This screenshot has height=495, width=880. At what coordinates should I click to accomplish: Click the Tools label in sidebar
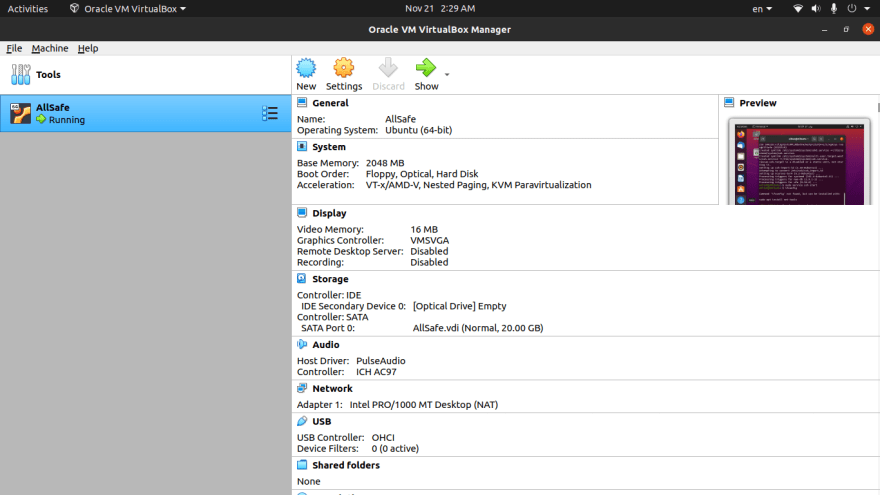pyautogui.click(x=48, y=75)
